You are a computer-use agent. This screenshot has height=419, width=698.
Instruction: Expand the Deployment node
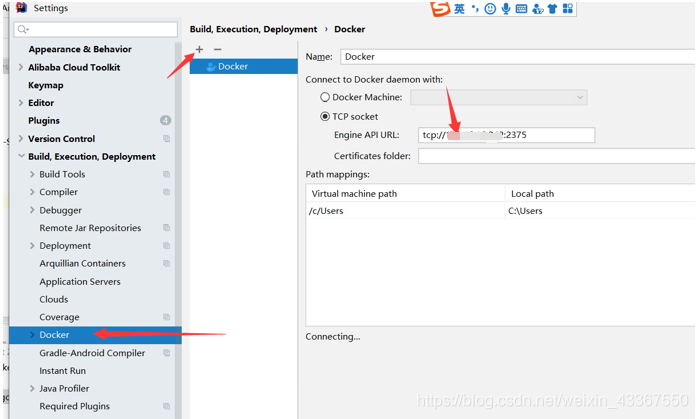[x=32, y=245]
